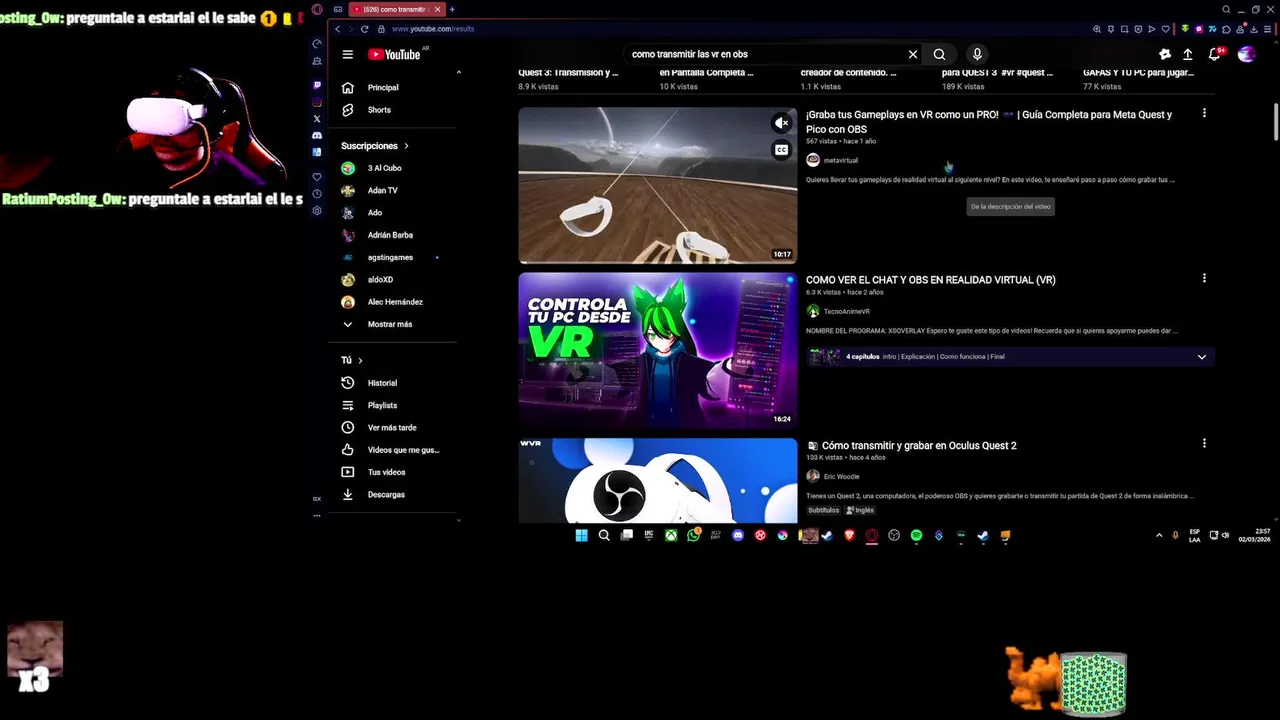Expand the 4 capítulos chapter list
Viewport: 1280px width, 720px height.
(x=1202, y=357)
